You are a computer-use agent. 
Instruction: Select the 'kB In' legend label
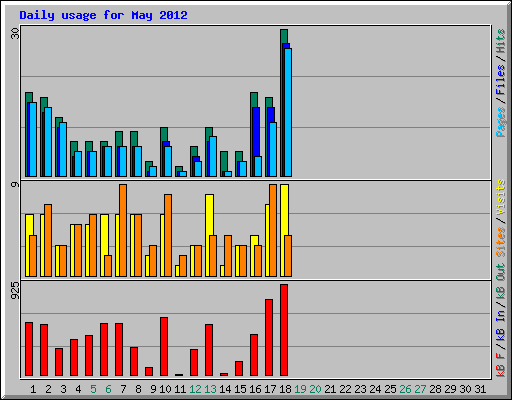click(501, 325)
